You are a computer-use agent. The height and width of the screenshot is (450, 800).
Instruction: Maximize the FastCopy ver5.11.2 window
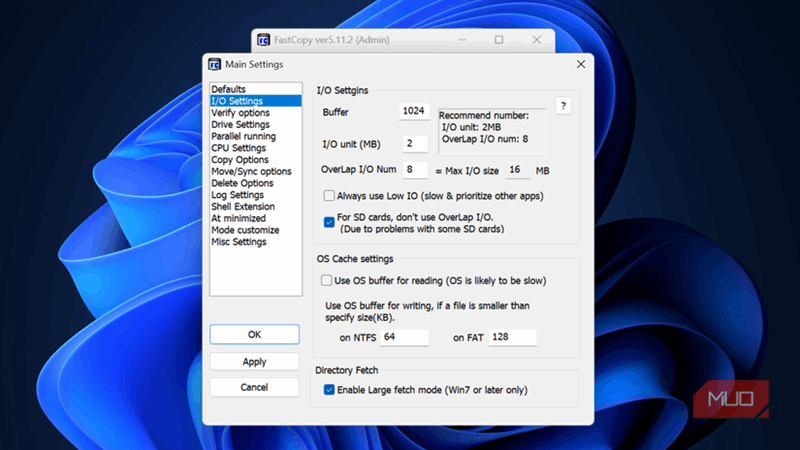coord(499,40)
